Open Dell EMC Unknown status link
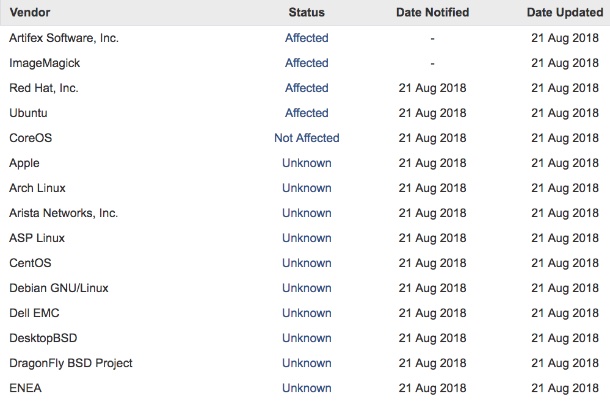The height and width of the screenshot is (402, 610). [x=307, y=313]
